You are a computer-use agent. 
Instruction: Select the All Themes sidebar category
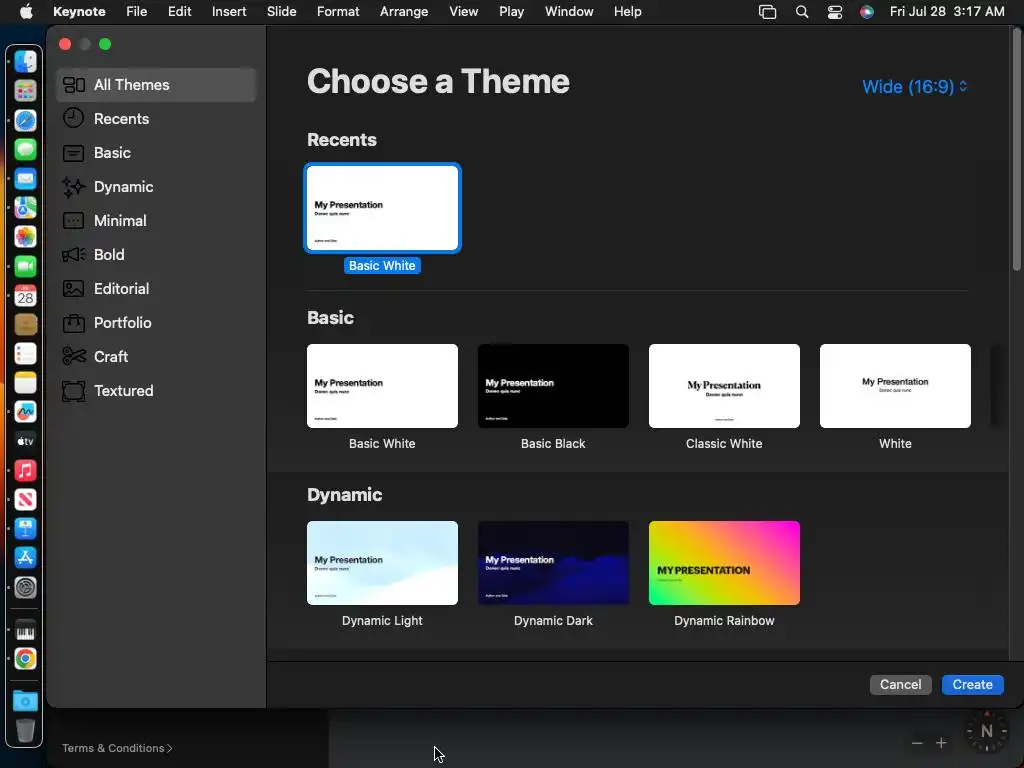(x=156, y=85)
